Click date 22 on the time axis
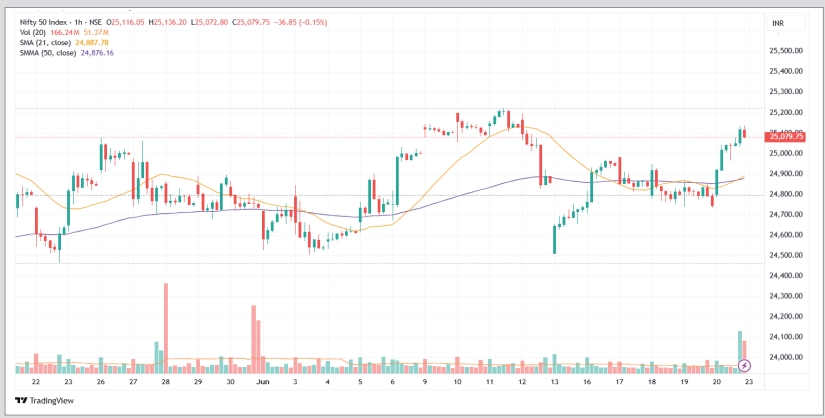Screen dimensions: 825x418 coord(36,383)
